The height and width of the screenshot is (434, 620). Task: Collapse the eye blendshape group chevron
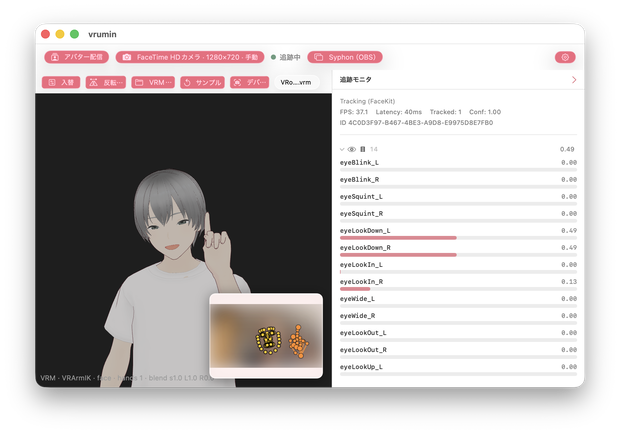coord(342,149)
